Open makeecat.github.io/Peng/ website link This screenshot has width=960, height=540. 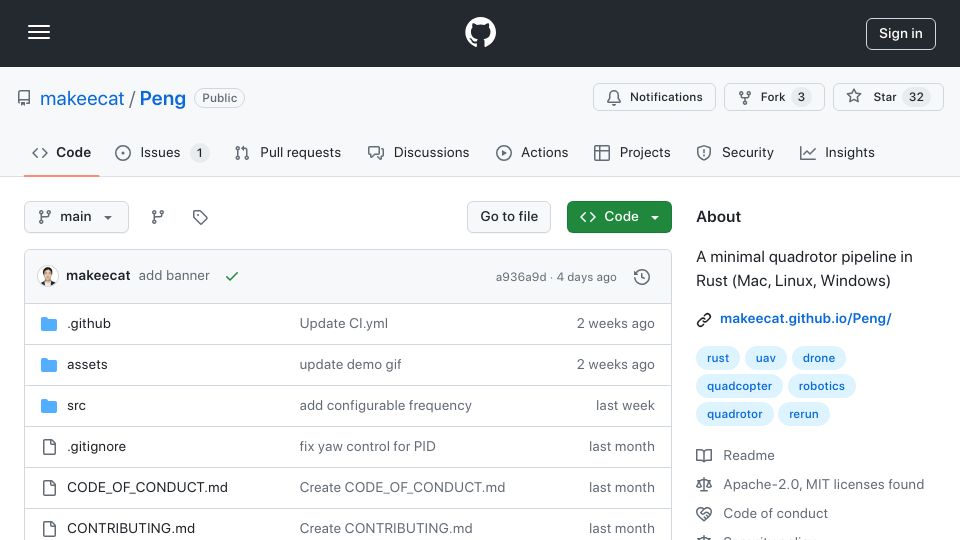click(806, 318)
